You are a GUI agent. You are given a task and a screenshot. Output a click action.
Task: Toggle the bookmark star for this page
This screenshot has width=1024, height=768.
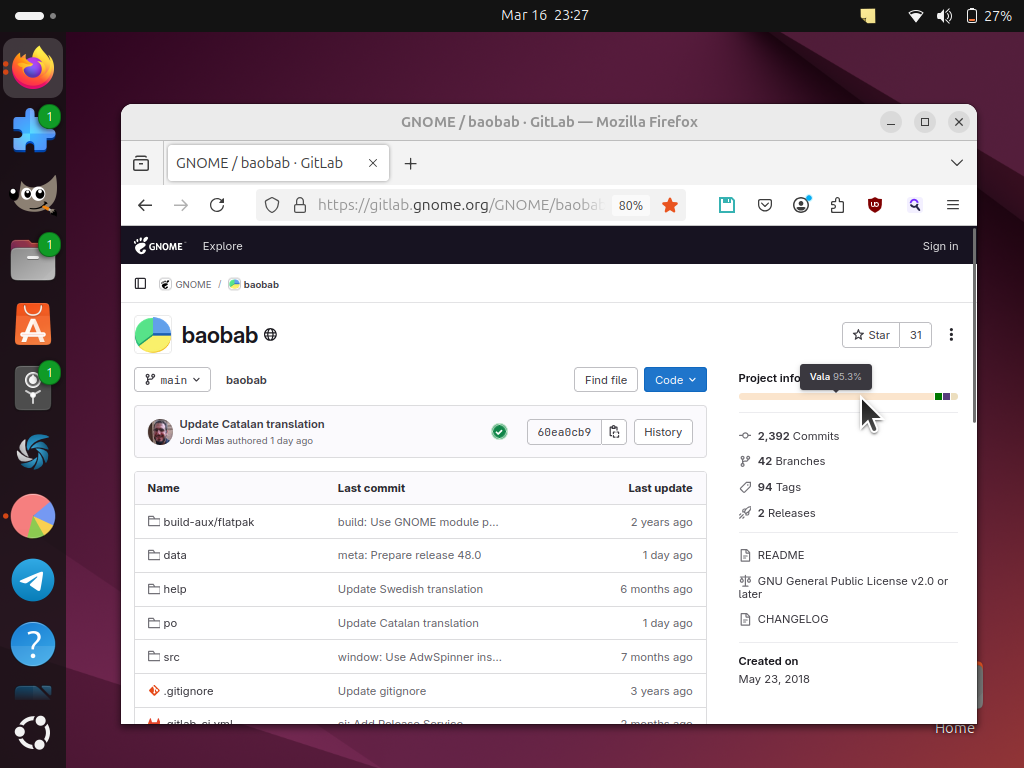tap(669, 205)
